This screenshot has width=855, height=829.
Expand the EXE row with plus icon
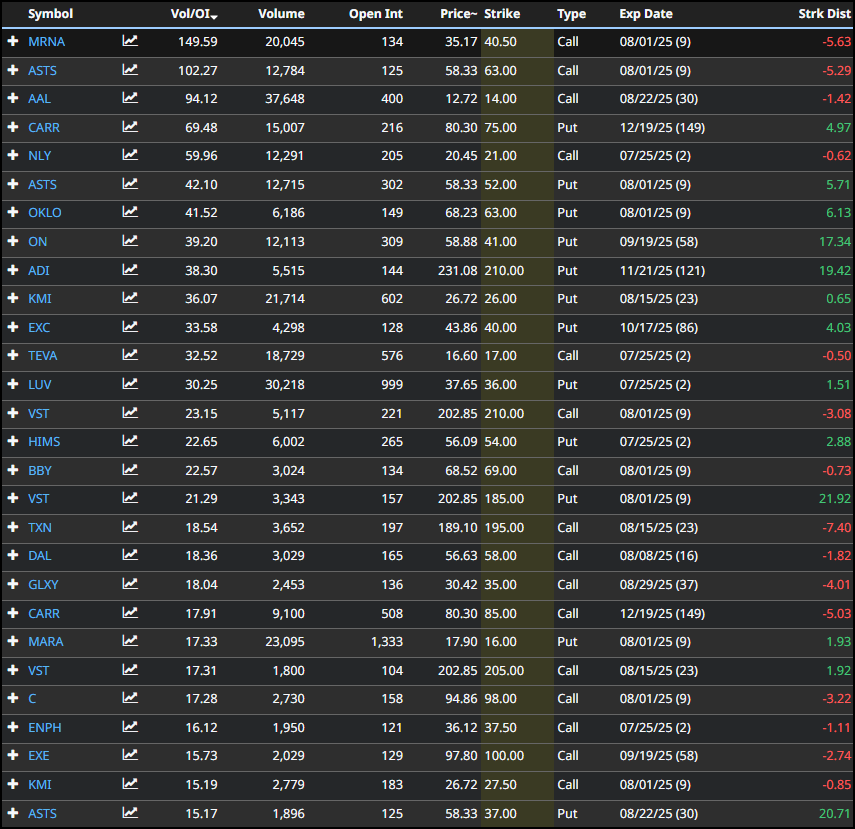13,755
